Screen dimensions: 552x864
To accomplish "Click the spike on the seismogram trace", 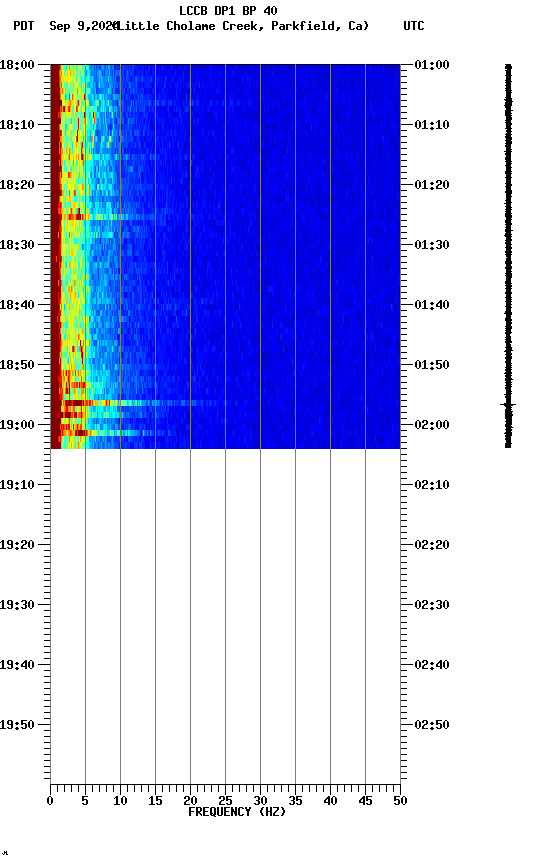I will [508, 404].
